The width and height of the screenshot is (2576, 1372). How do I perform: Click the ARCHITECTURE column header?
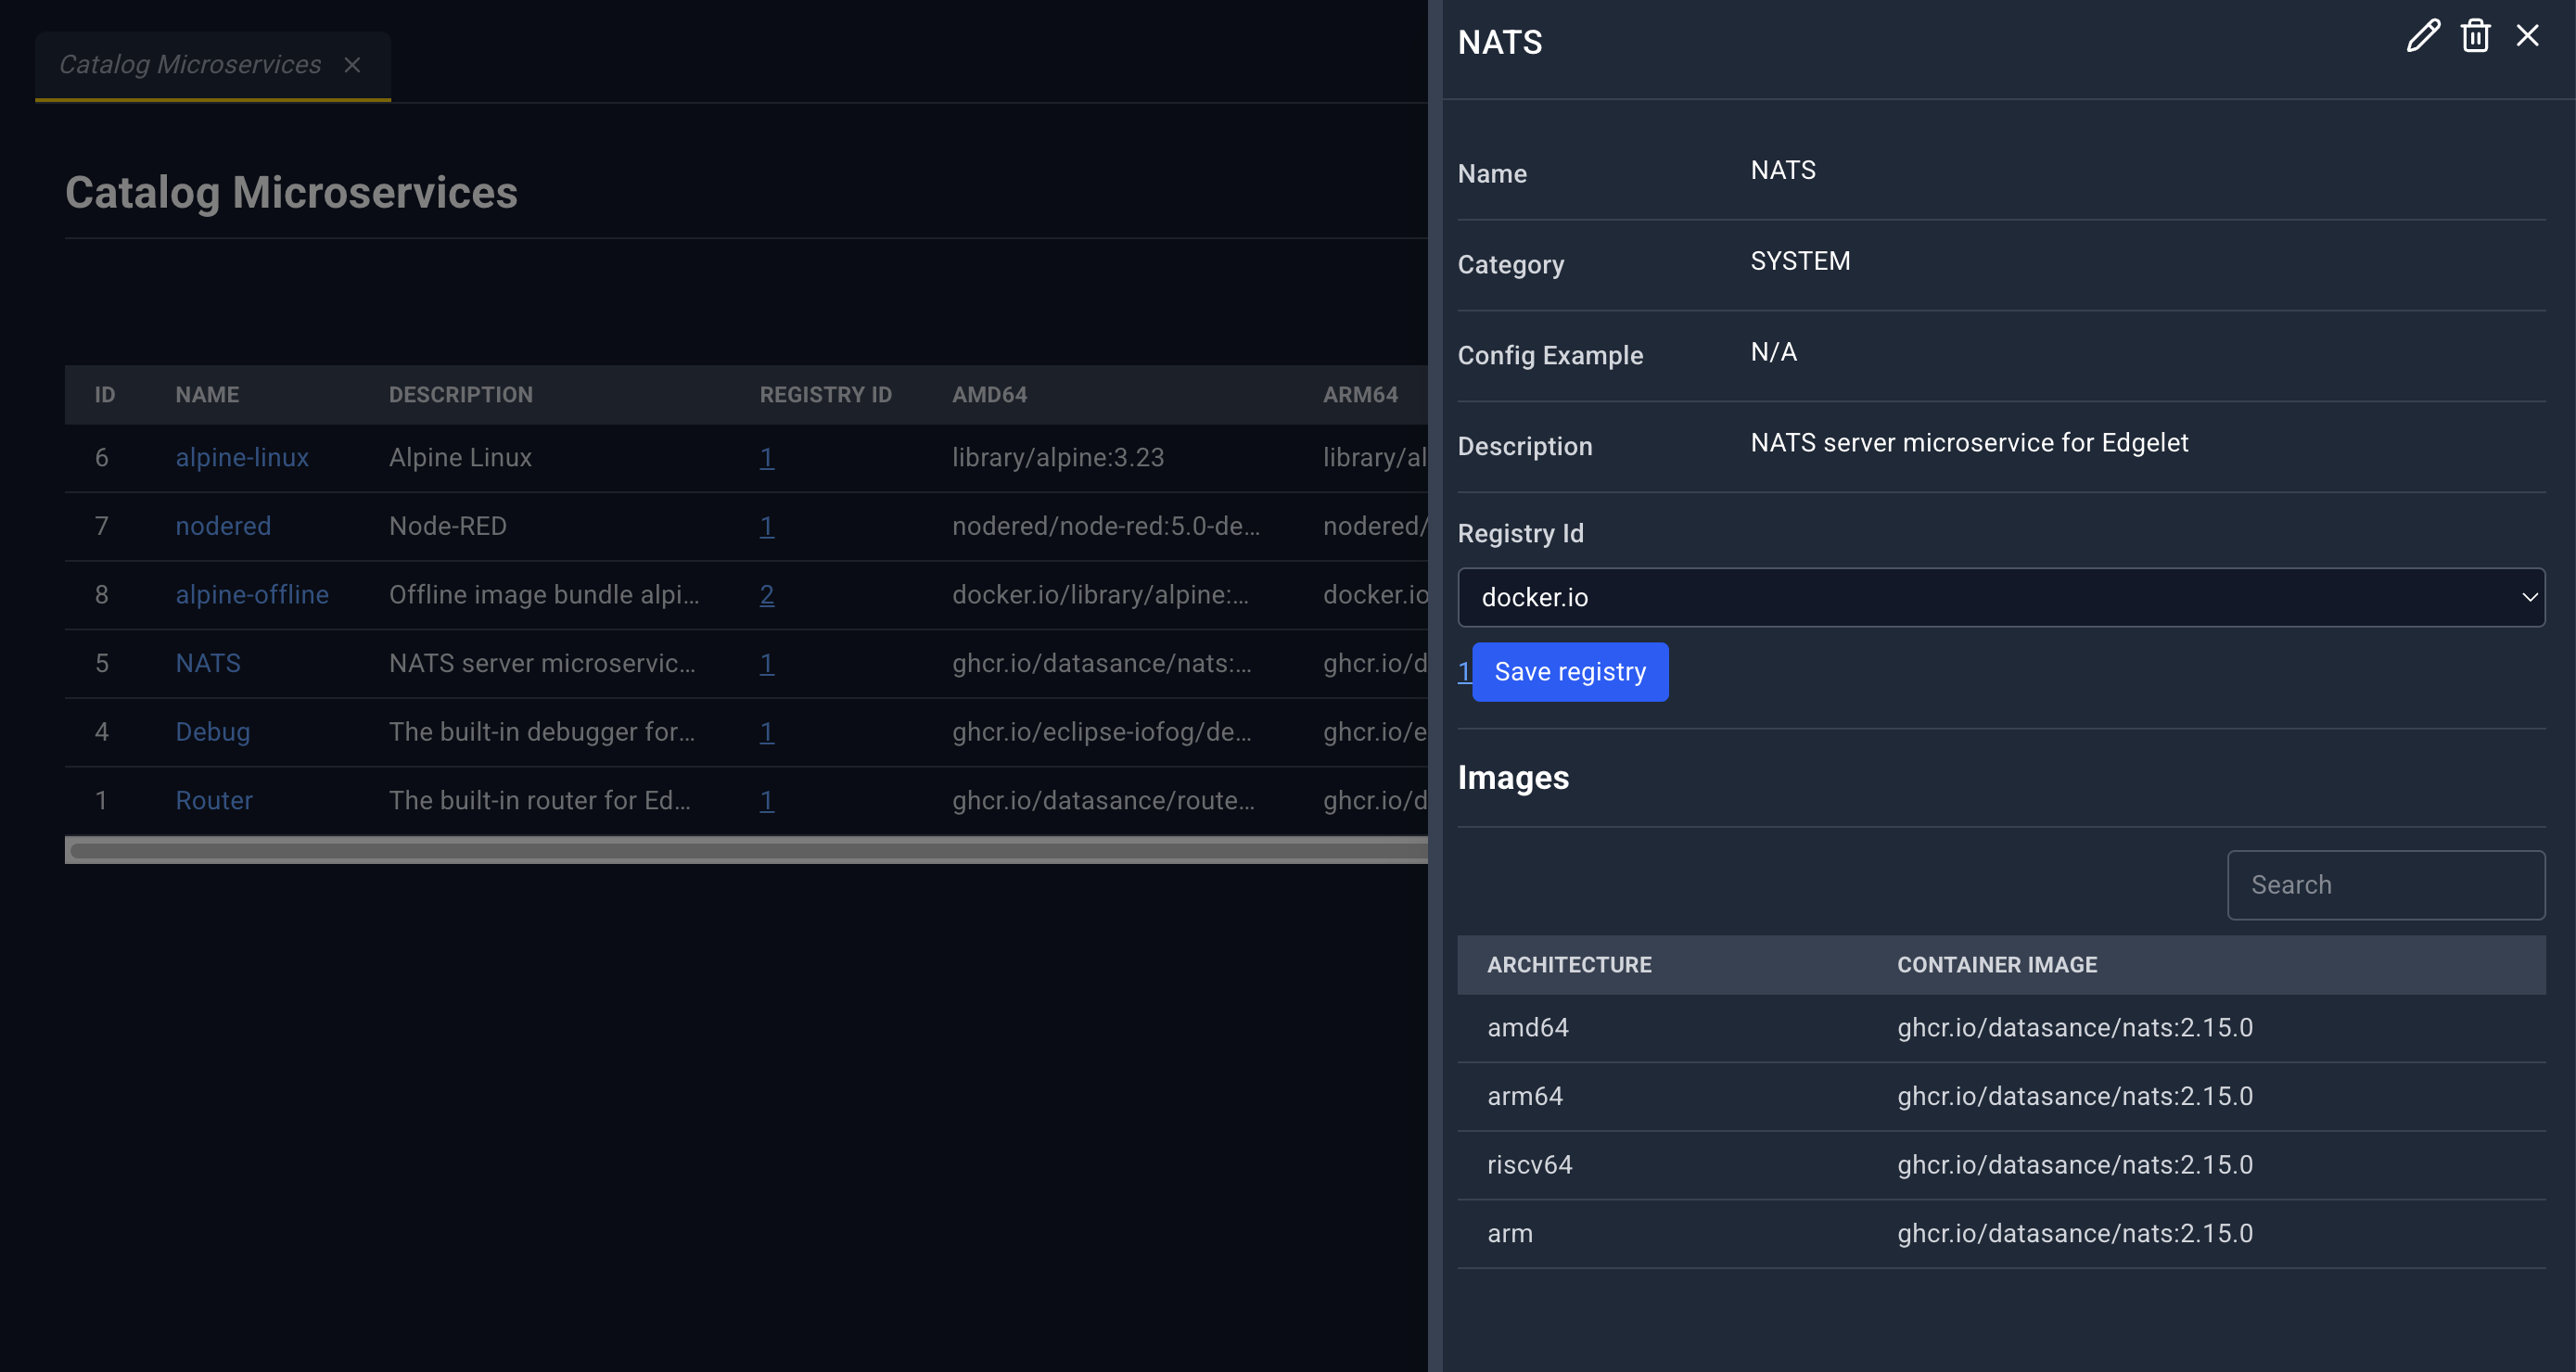pos(1569,965)
